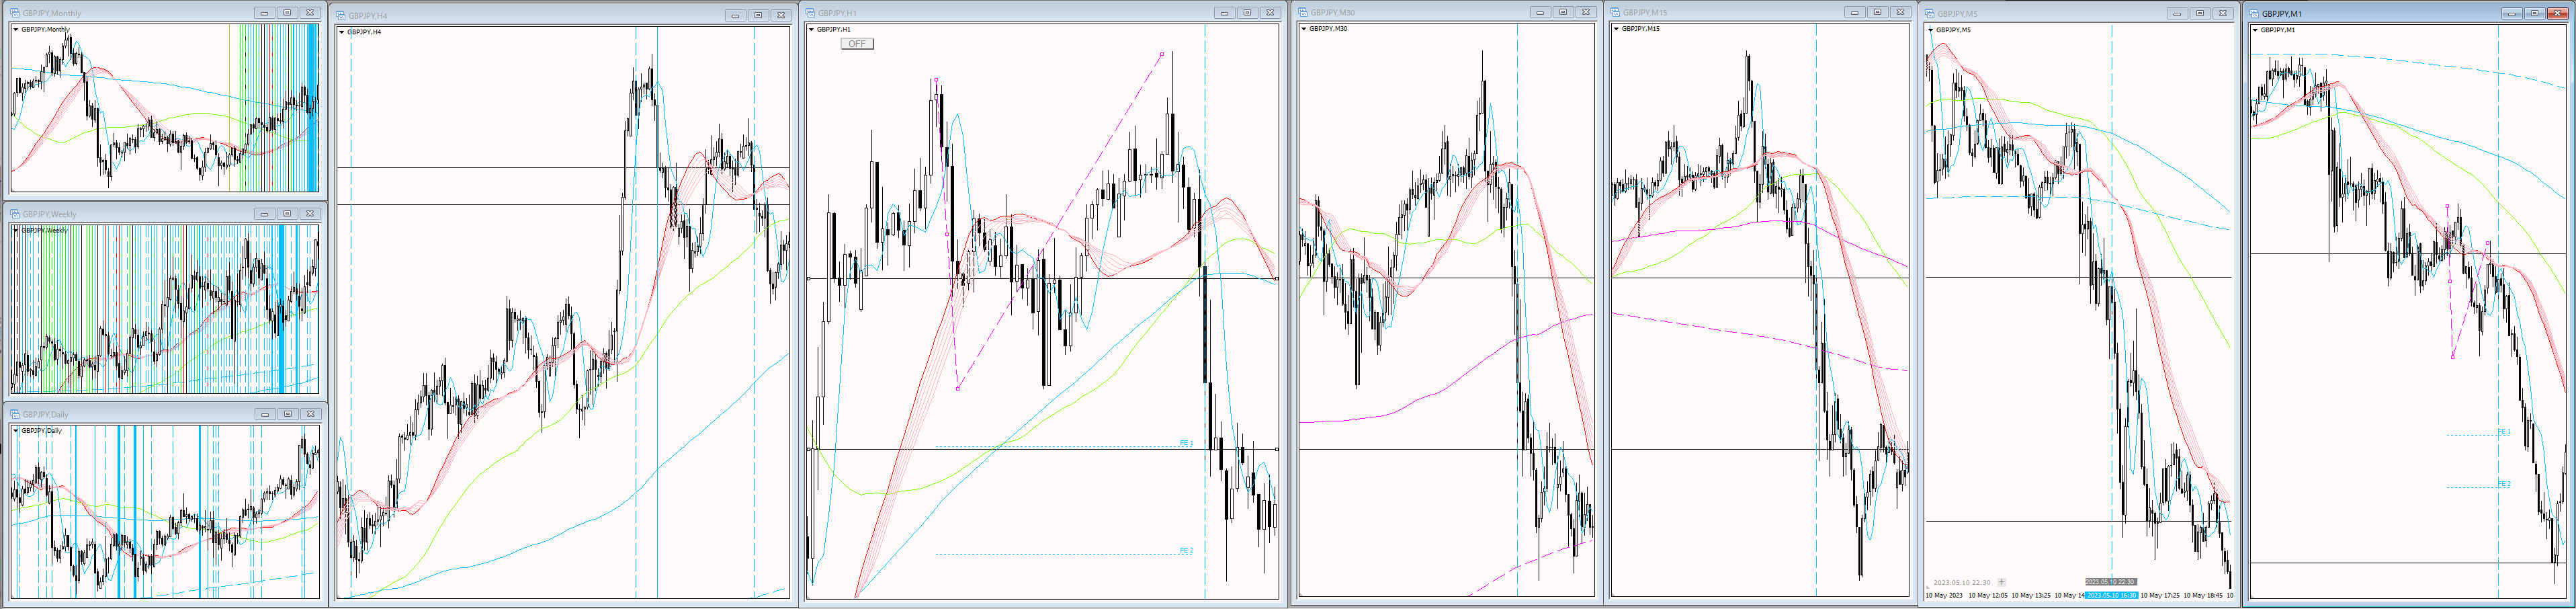Expand the GBPJPY,M1 chart symbol dropdown arrow

click(x=2255, y=30)
